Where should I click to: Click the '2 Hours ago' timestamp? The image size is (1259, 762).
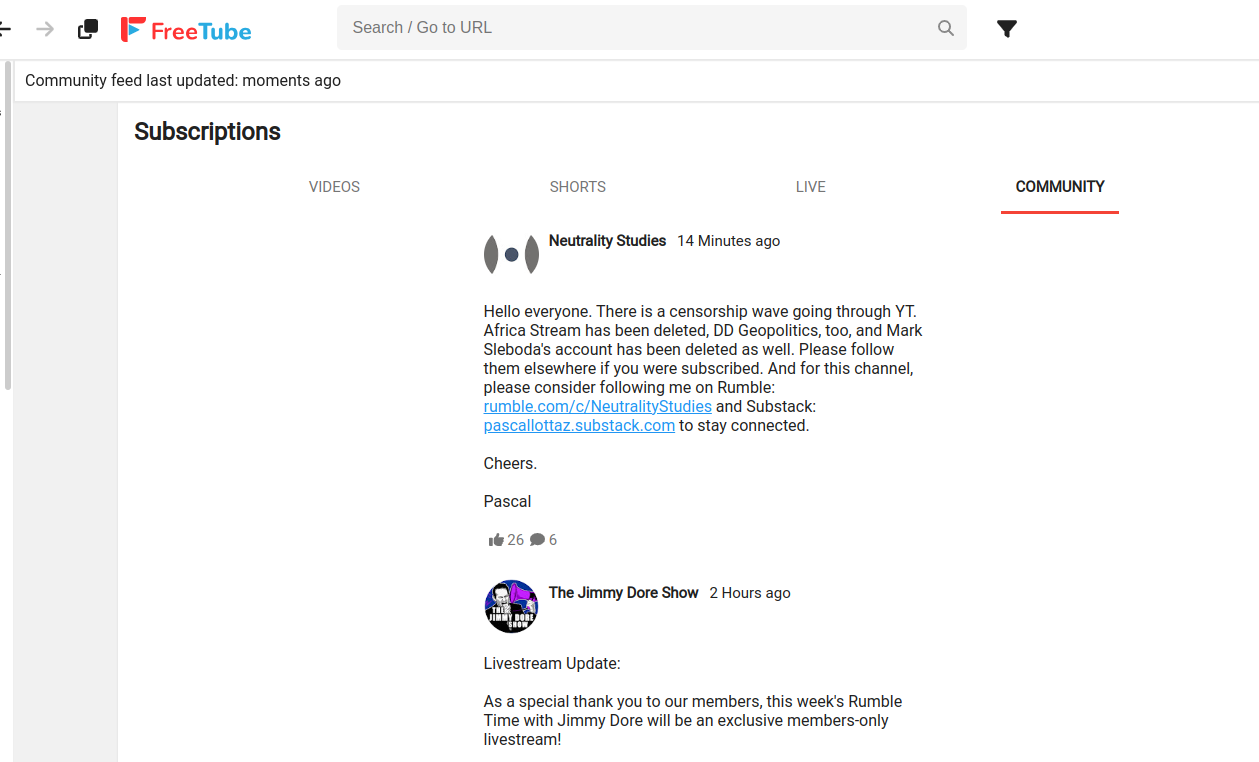[x=750, y=593]
